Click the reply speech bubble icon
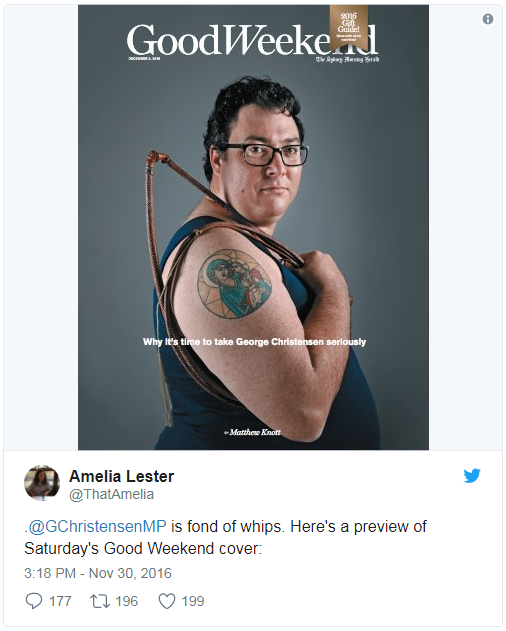506x631 pixels. (x=34, y=601)
